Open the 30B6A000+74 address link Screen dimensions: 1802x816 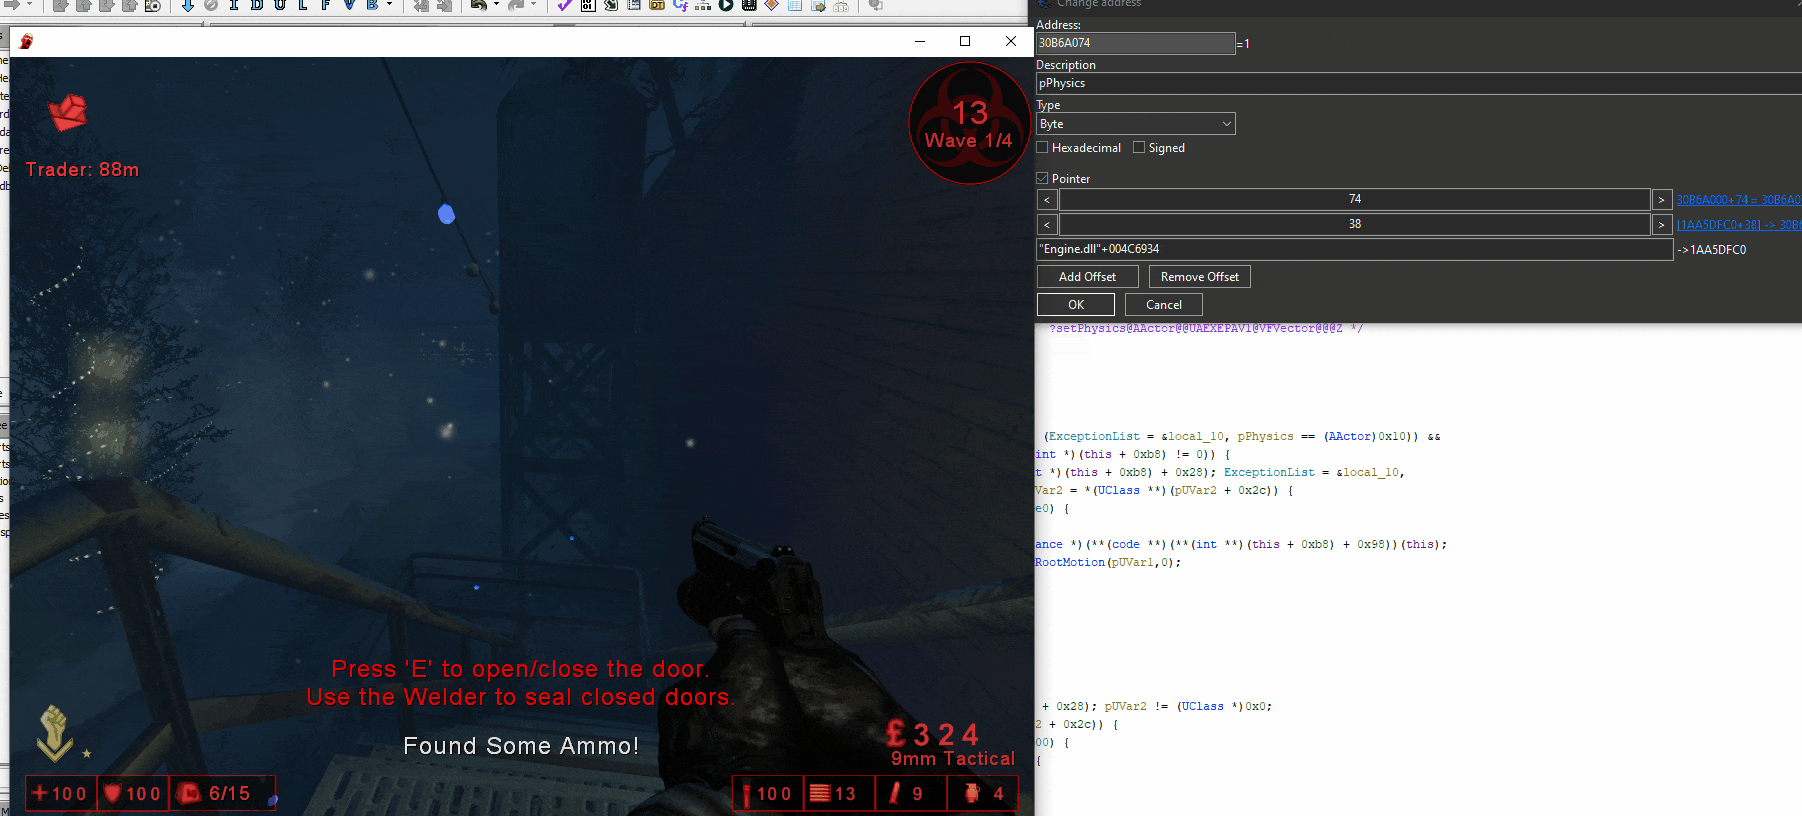coord(1739,200)
